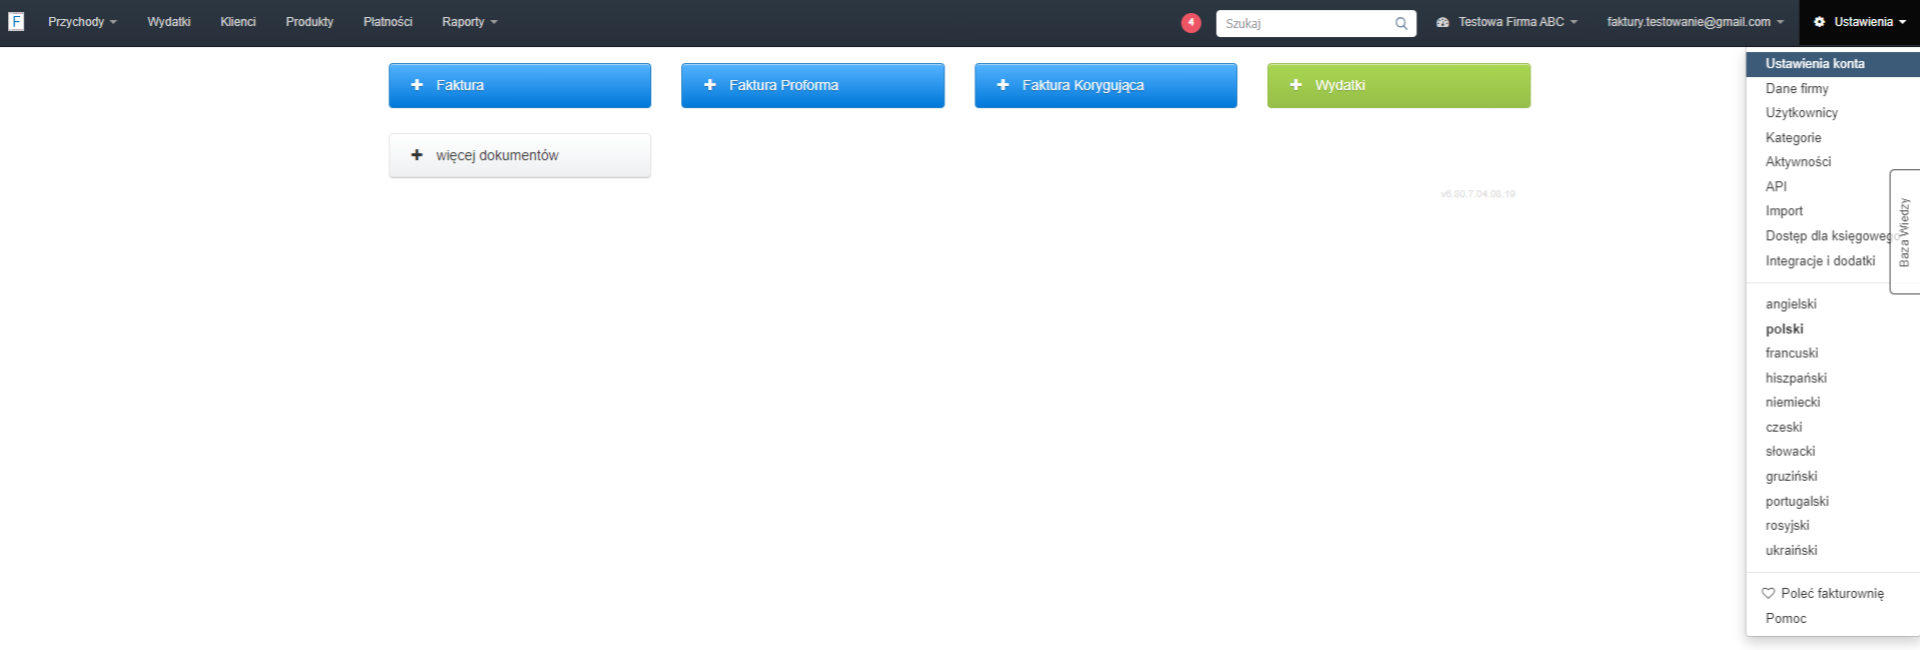The height and width of the screenshot is (650, 1920).
Task: Click the Fakturownia logo icon
Action: 16,21
